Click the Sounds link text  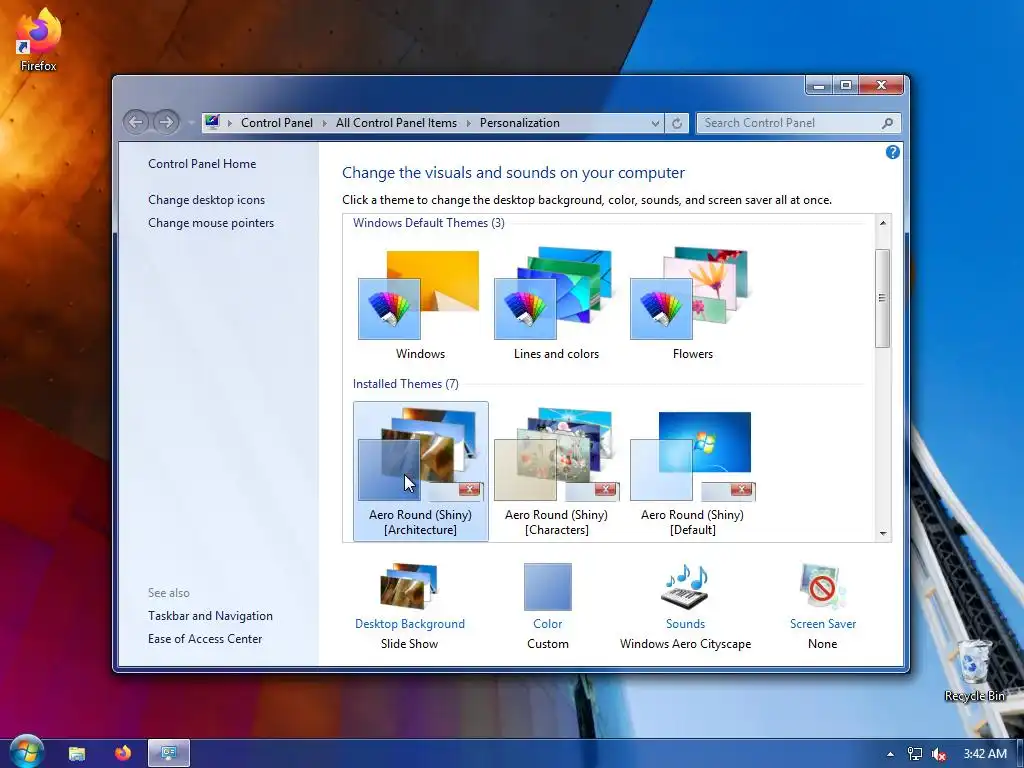point(685,624)
